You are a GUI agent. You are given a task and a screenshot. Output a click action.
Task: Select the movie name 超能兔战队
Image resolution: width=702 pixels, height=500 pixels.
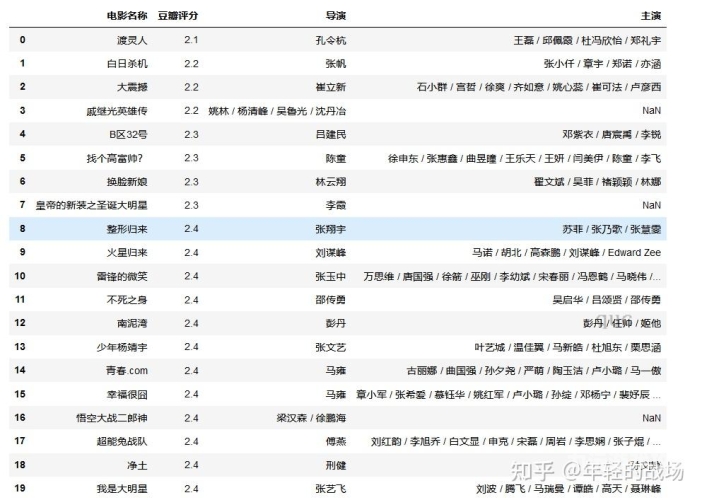[122, 442]
